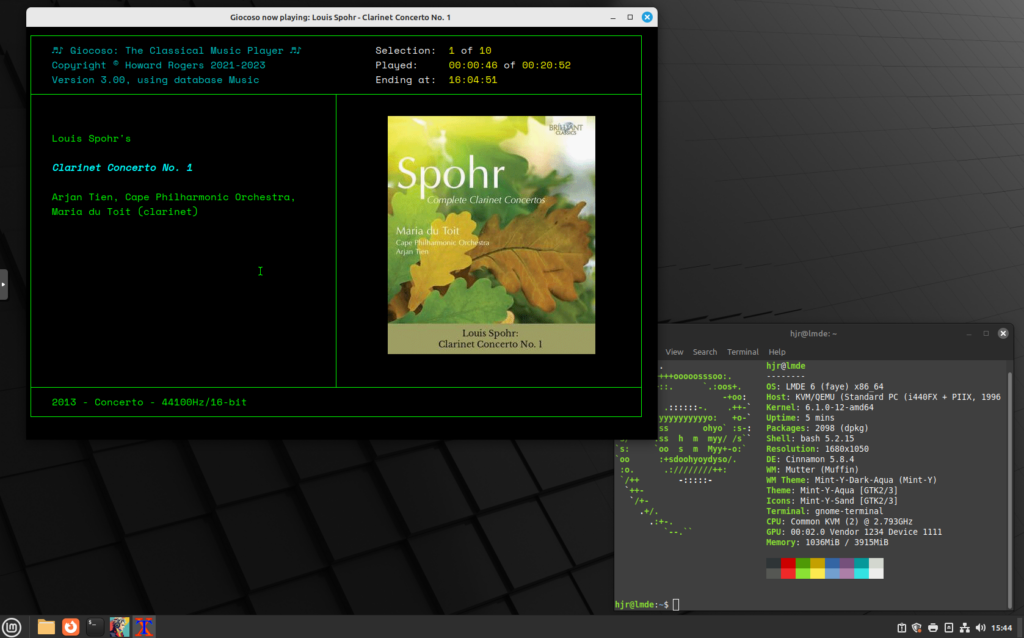Click the green 'hjr@lmde' neofetch header
This screenshot has width=1024, height=638.
click(786, 366)
